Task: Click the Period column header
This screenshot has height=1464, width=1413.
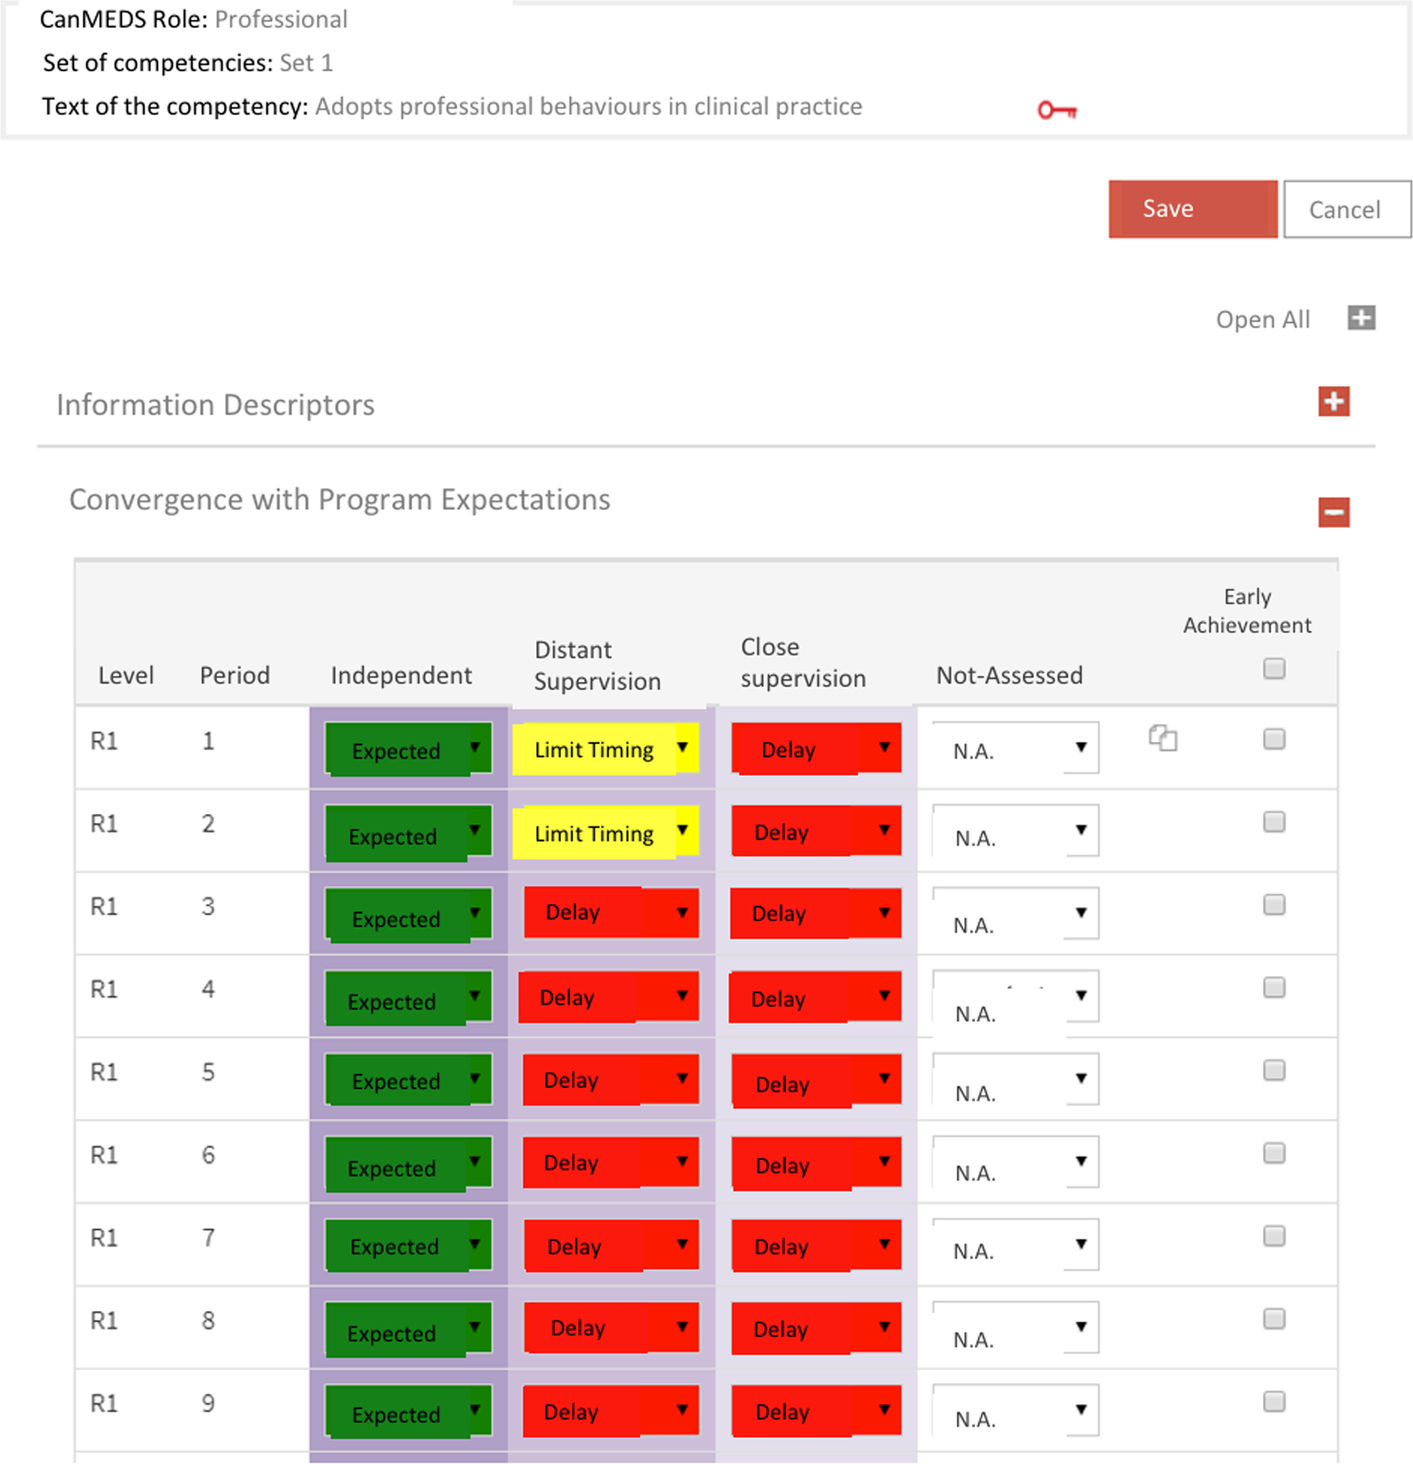Action: (x=235, y=676)
